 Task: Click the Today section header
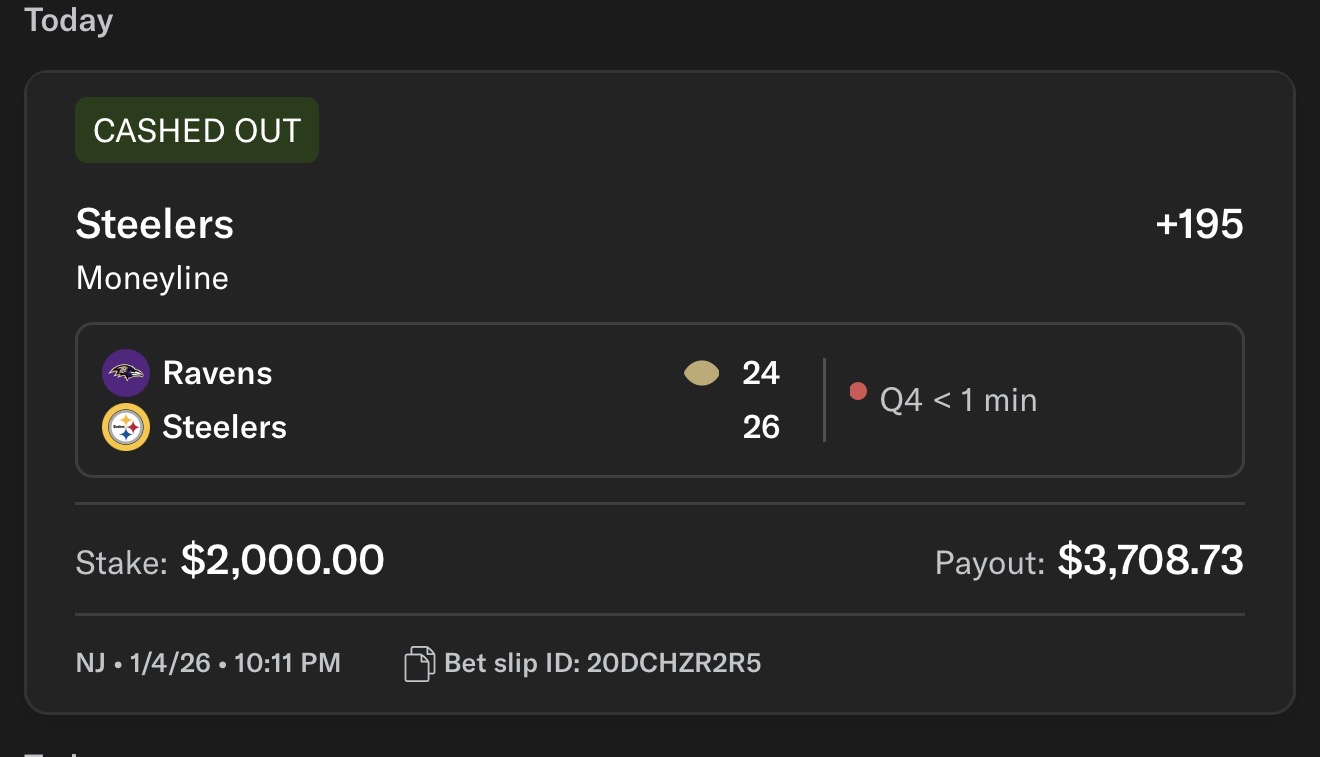pos(69,20)
